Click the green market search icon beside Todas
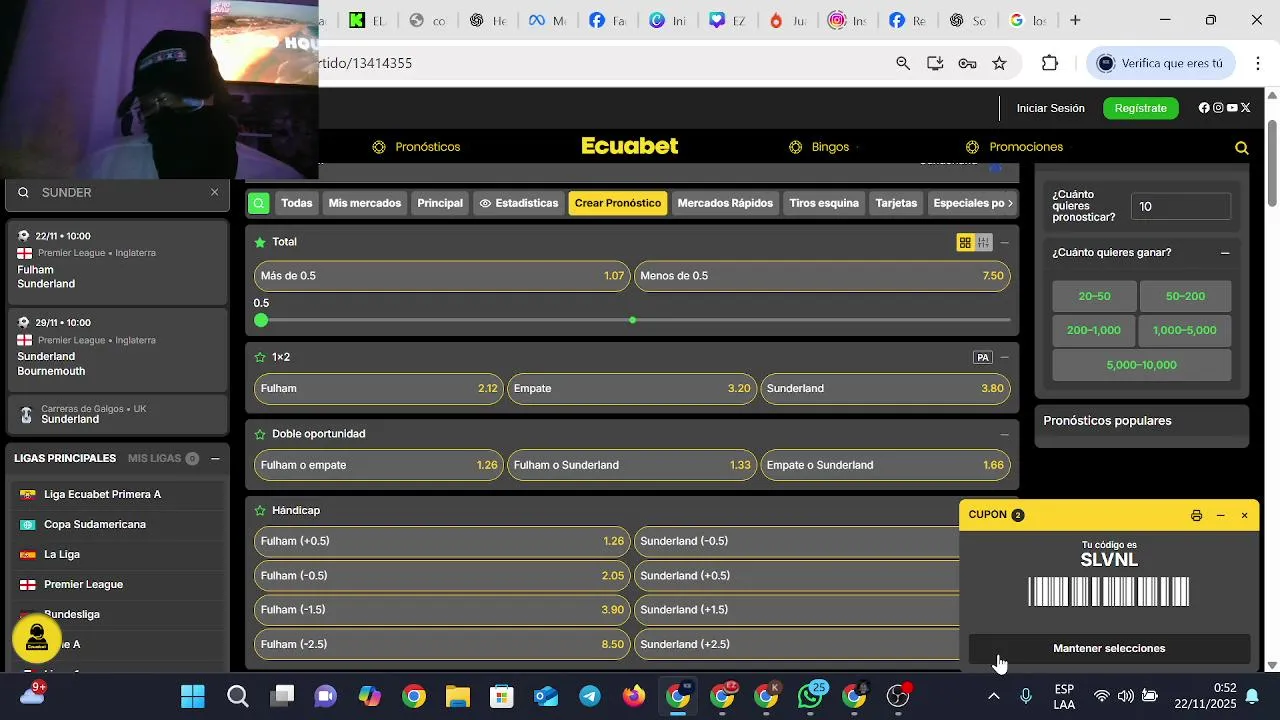The height and width of the screenshot is (720, 1280). coord(259,203)
